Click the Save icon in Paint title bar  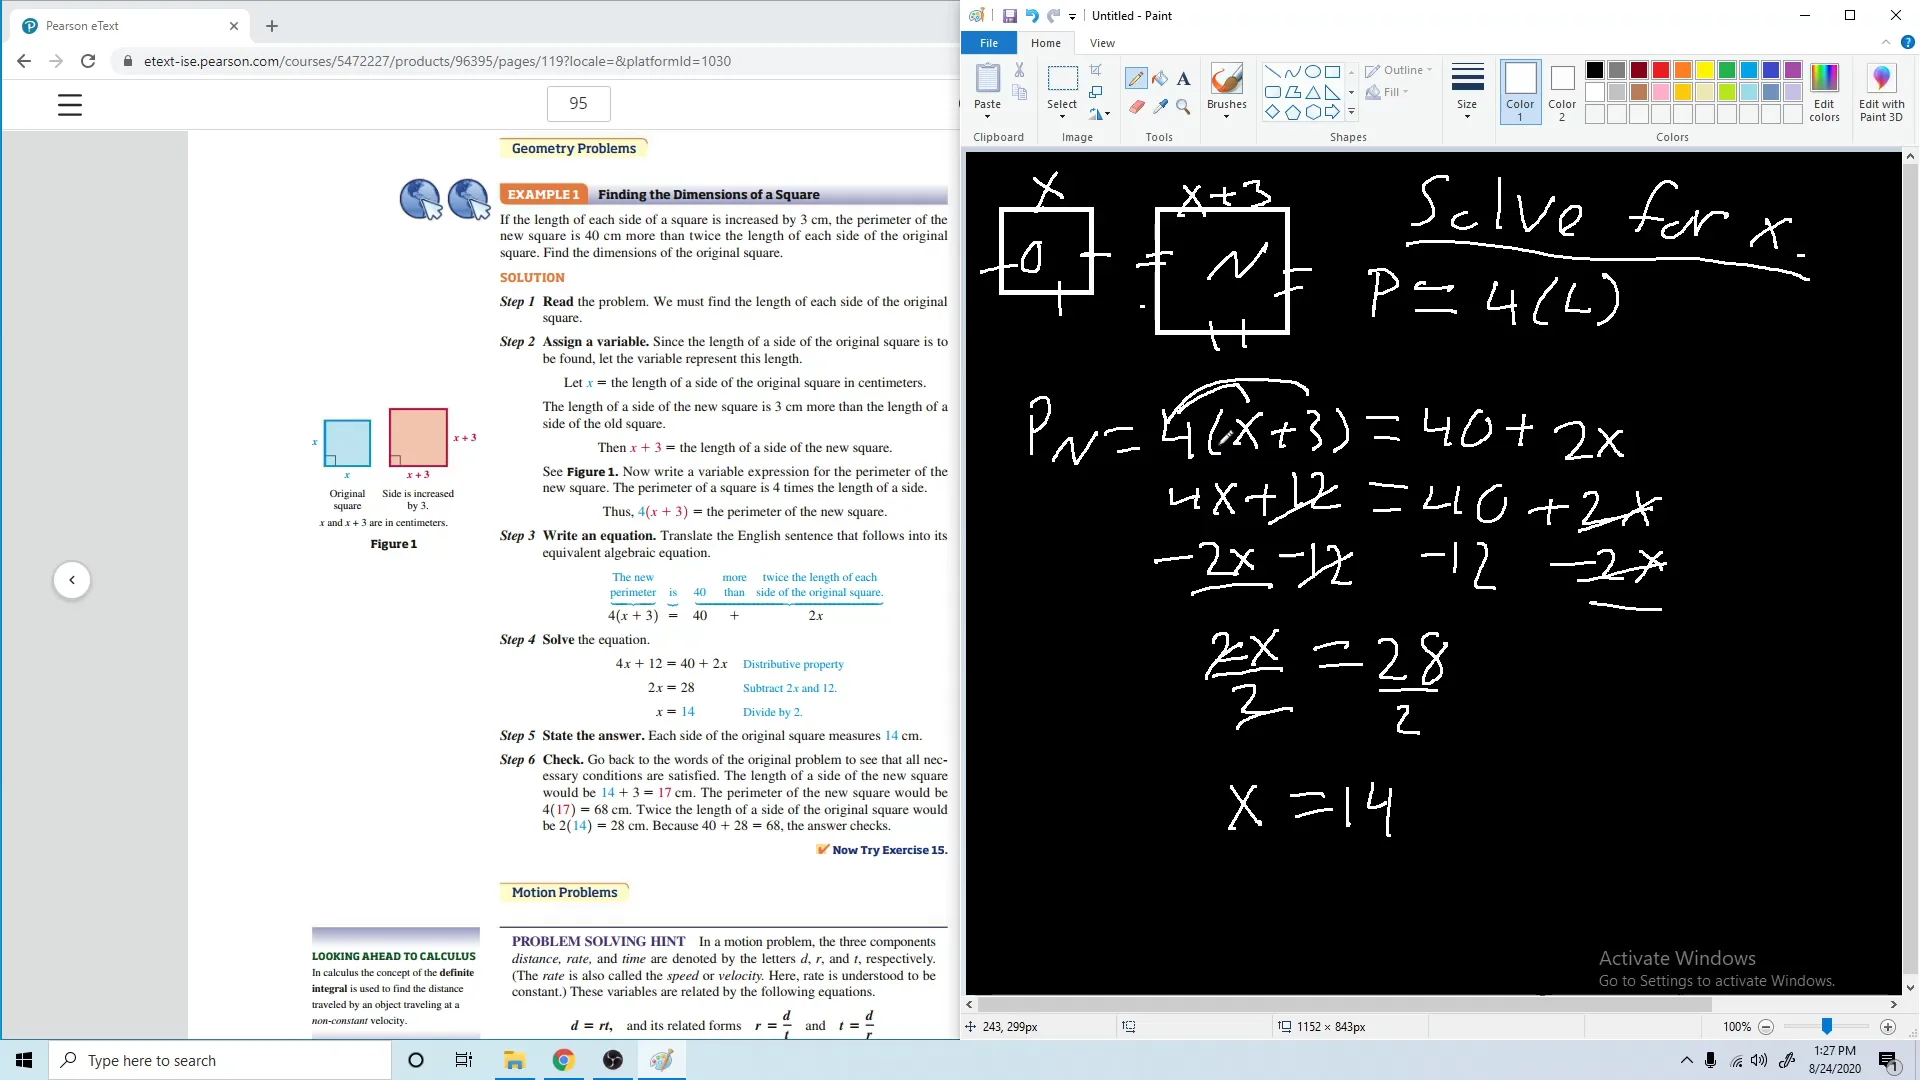(x=1010, y=16)
